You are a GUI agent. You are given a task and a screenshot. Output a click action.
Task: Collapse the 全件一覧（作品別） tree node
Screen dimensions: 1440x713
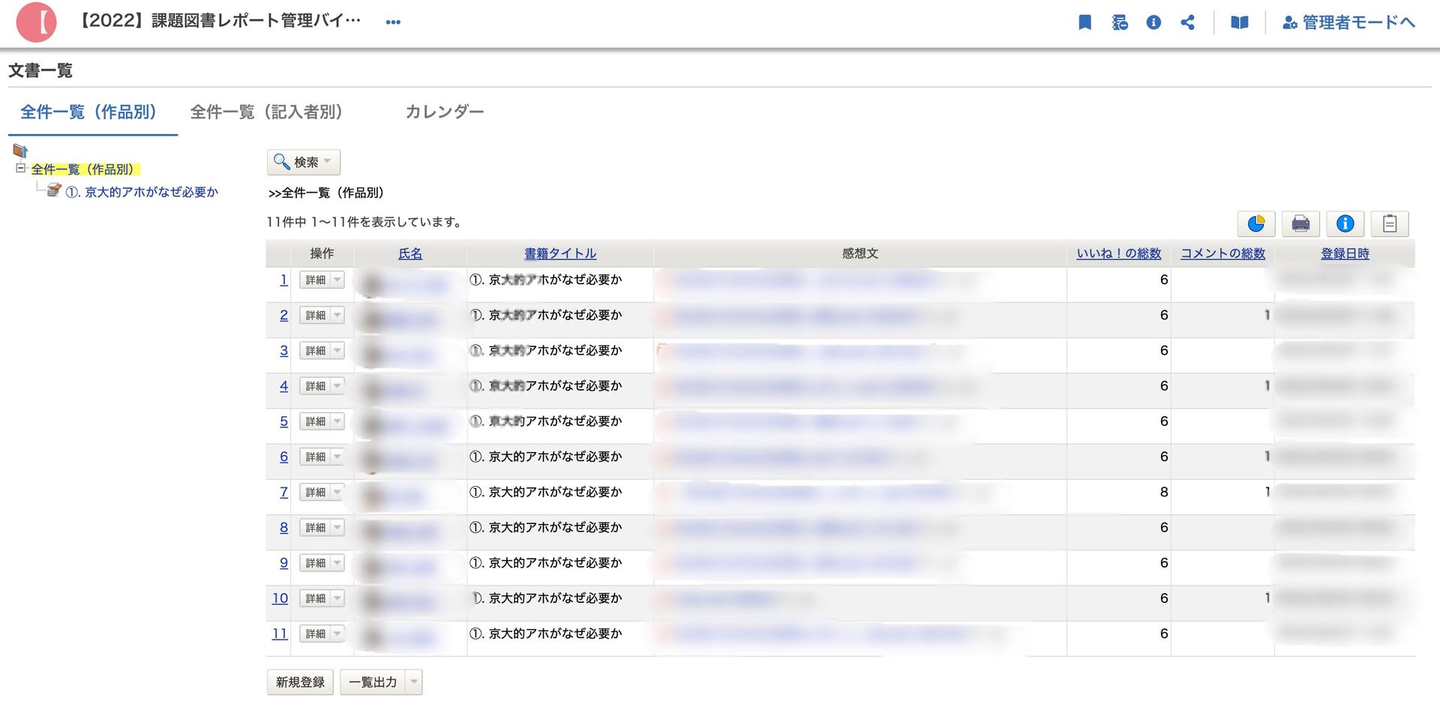point(20,169)
